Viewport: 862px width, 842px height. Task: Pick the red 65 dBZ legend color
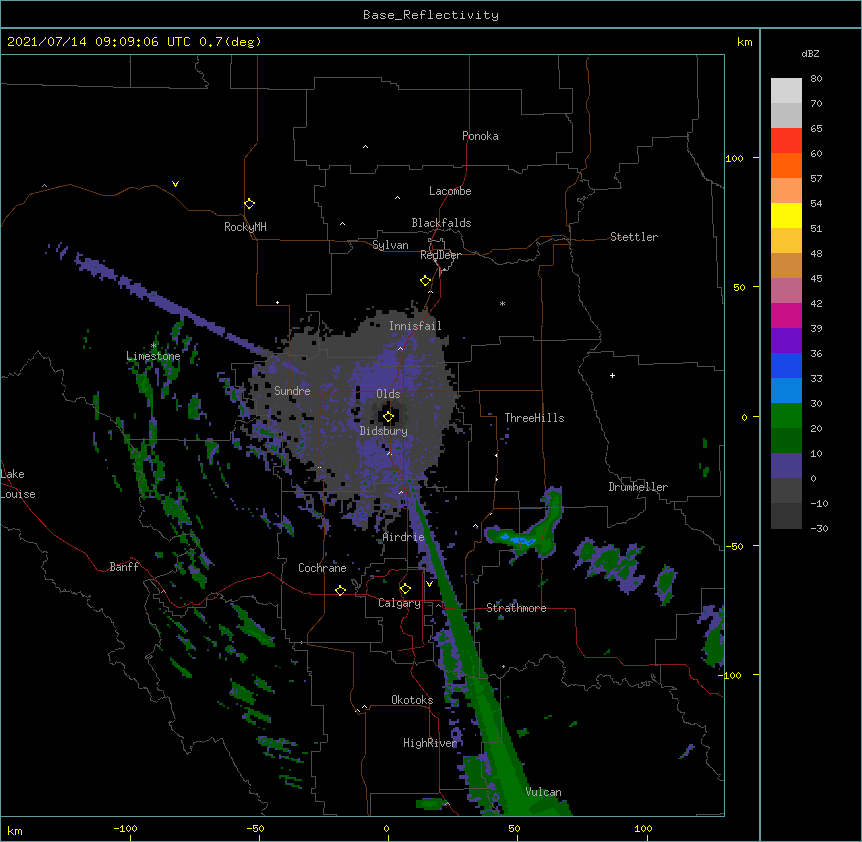(786, 140)
